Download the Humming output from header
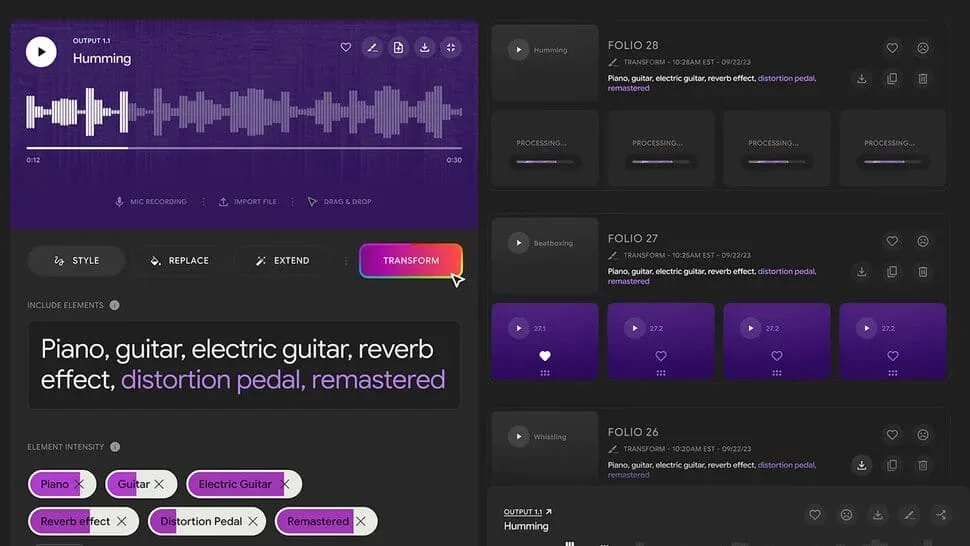The image size is (970, 546). (424, 48)
